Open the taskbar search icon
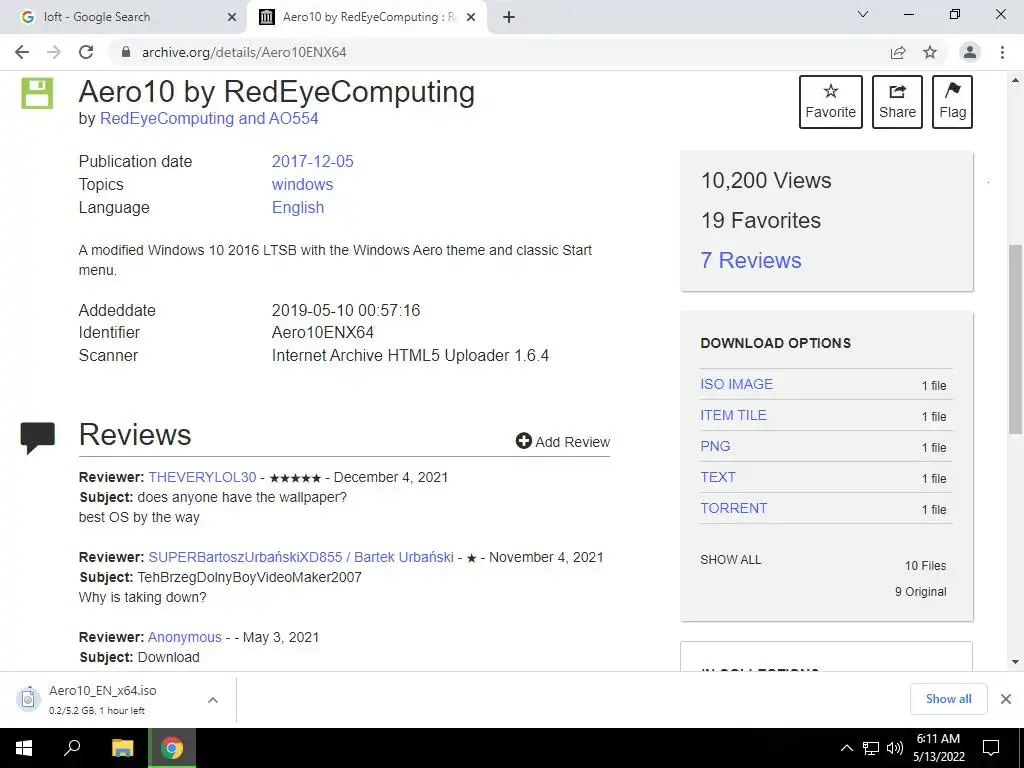1024x768 pixels. pos(72,748)
